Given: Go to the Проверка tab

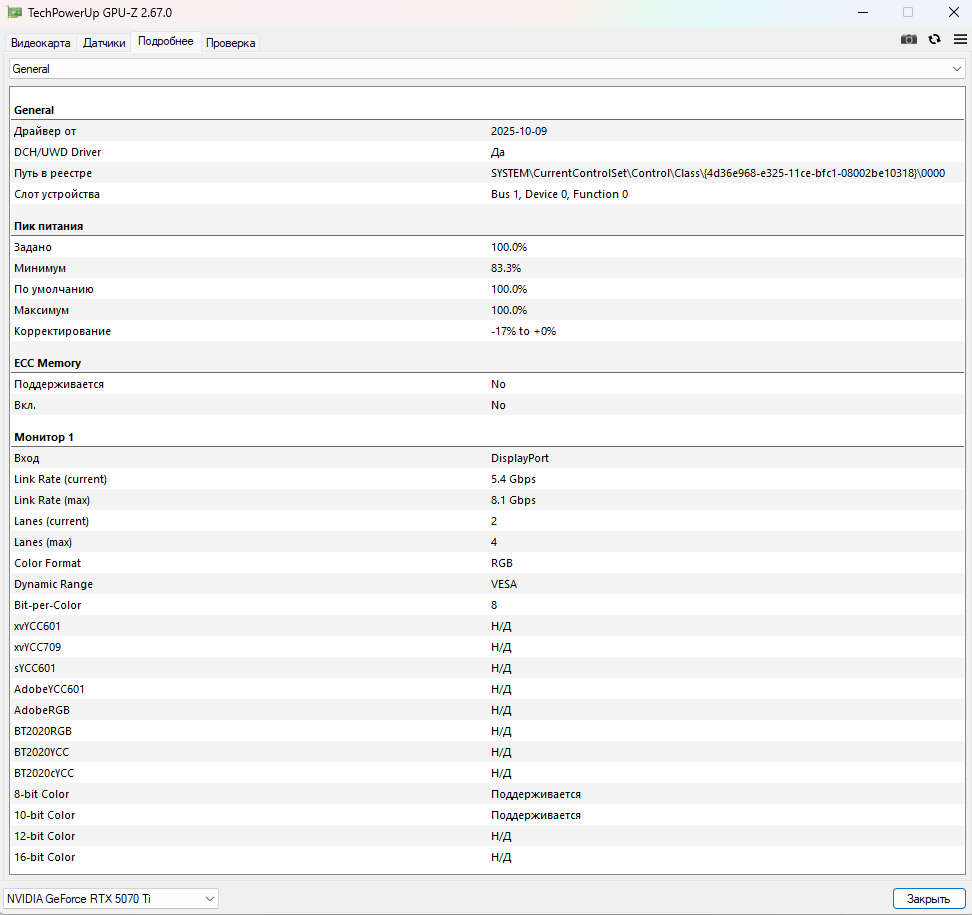Looking at the screenshot, I should (x=230, y=43).
